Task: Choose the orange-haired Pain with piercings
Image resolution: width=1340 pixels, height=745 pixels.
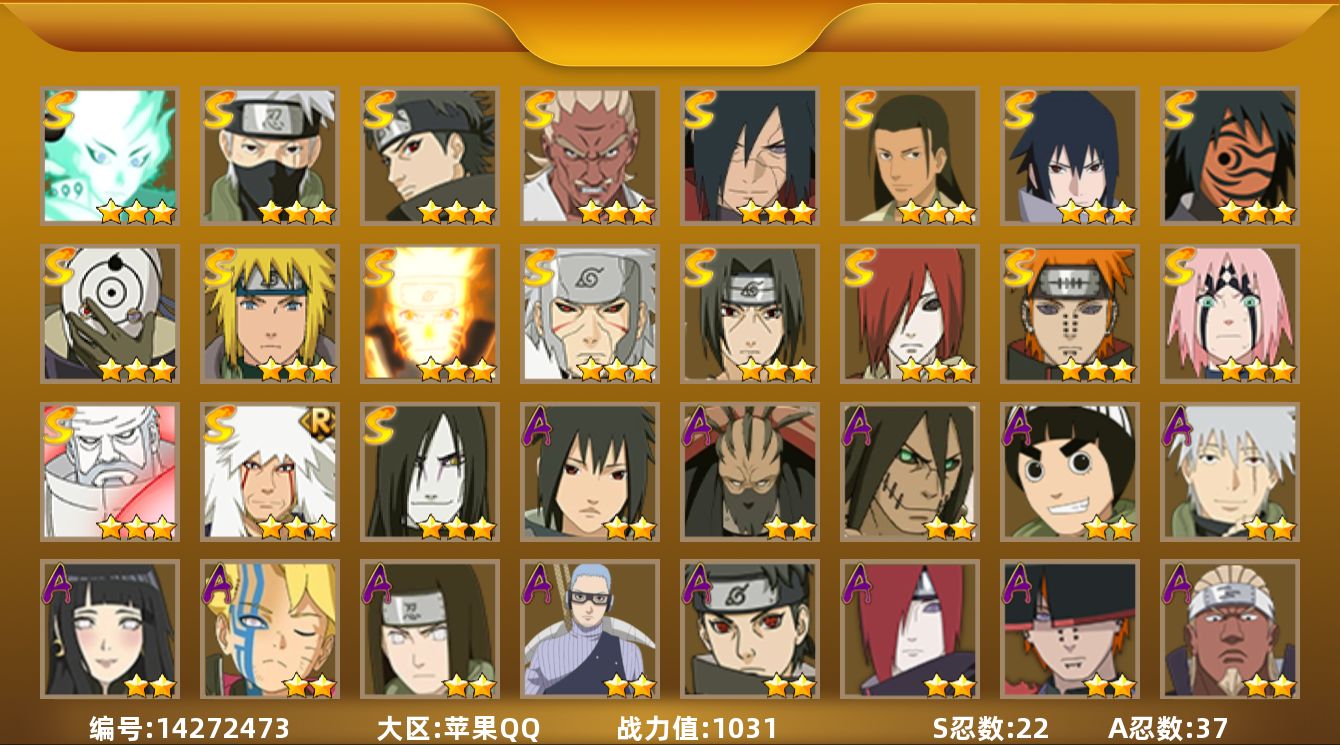Action: [1070, 314]
